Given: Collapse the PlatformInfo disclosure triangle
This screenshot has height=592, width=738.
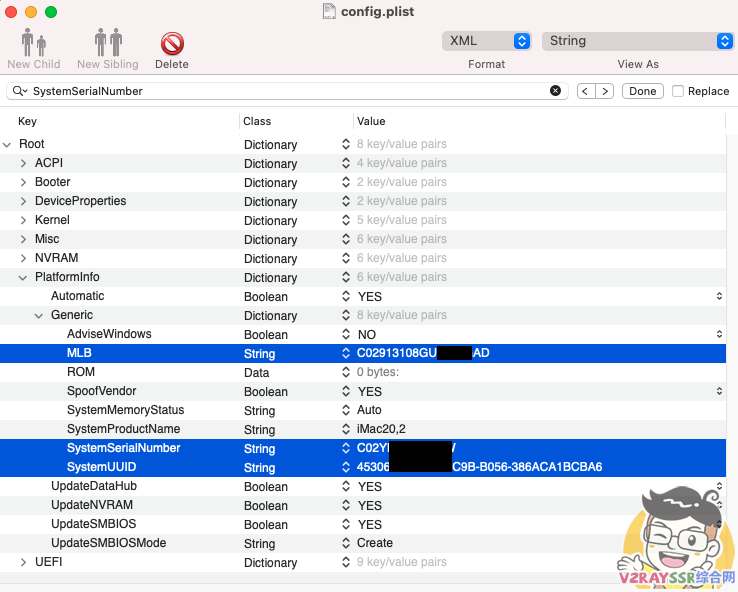Looking at the screenshot, I should click(x=24, y=277).
